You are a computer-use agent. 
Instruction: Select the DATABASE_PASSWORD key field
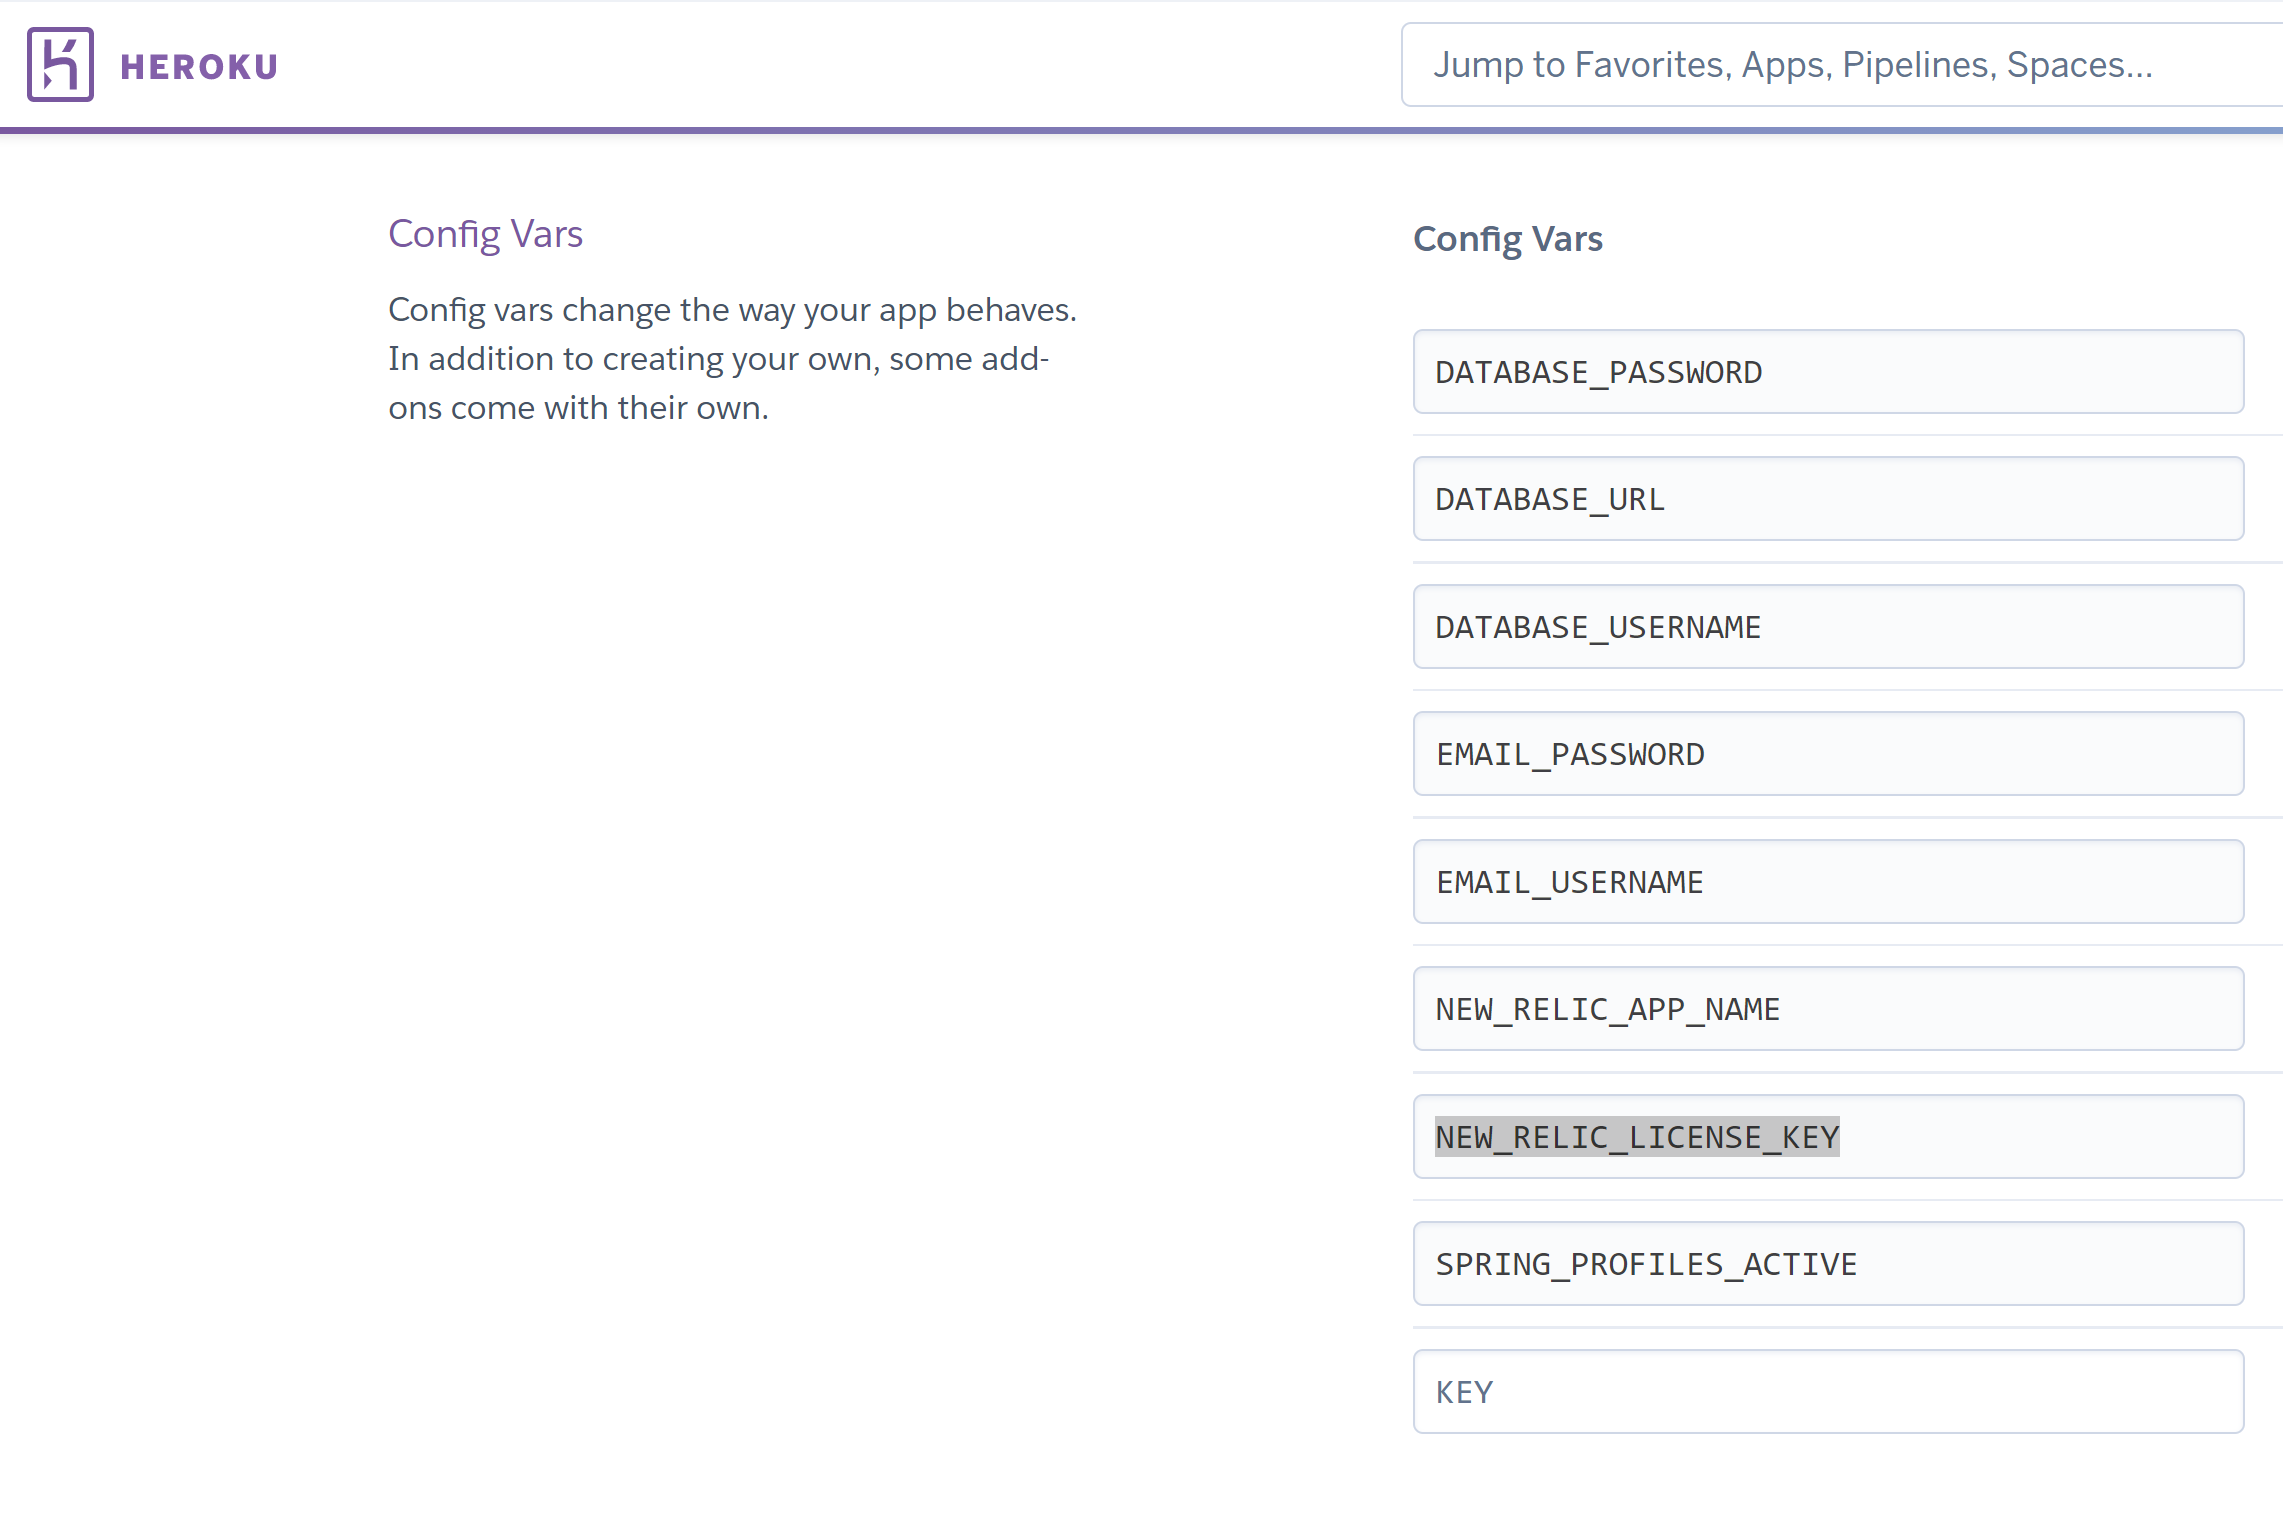coord(1827,372)
